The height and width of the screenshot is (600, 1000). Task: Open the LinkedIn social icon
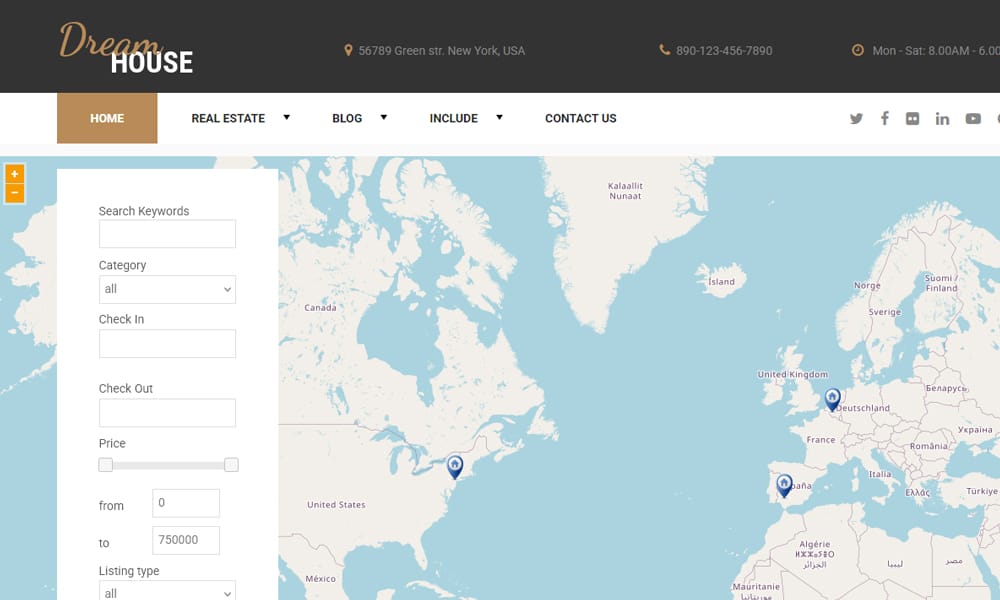click(x=942, y=118)
